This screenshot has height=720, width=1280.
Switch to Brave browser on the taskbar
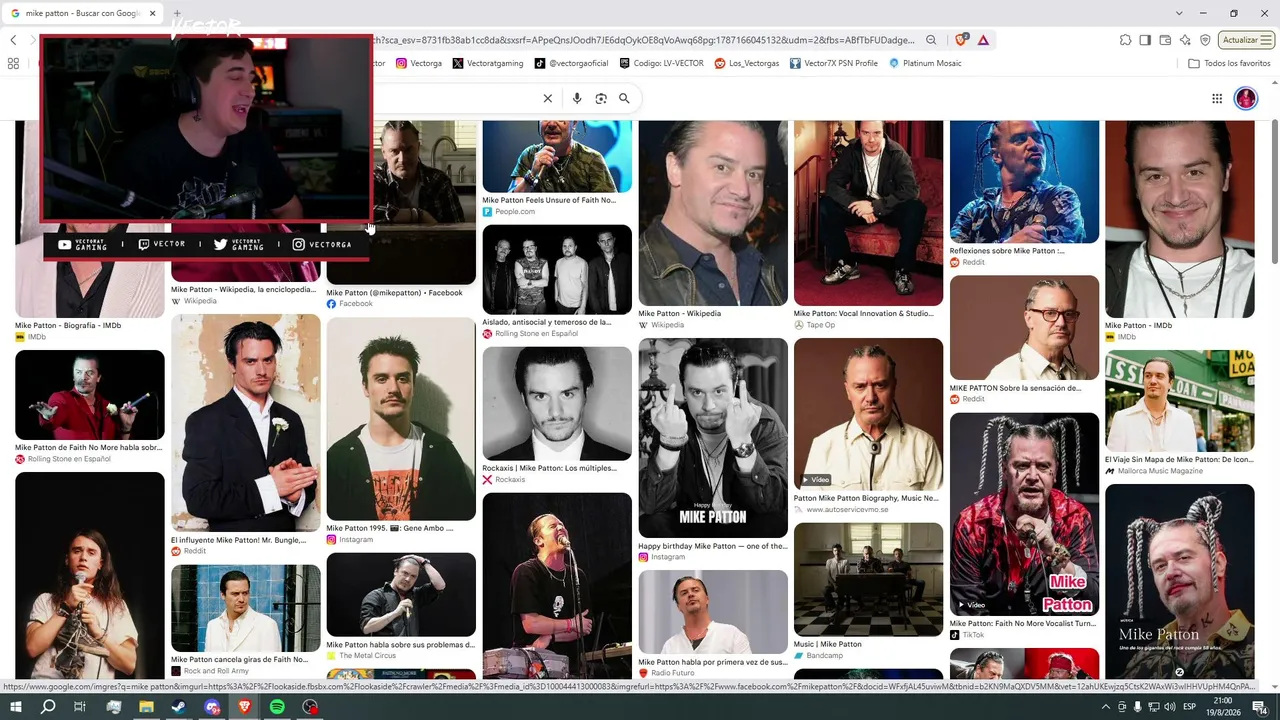click(x=245, y=707)
